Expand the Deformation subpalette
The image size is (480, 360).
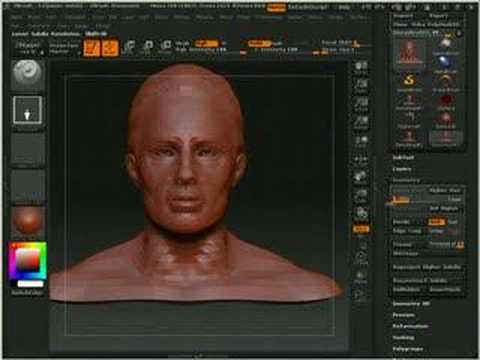coord(410,326)
